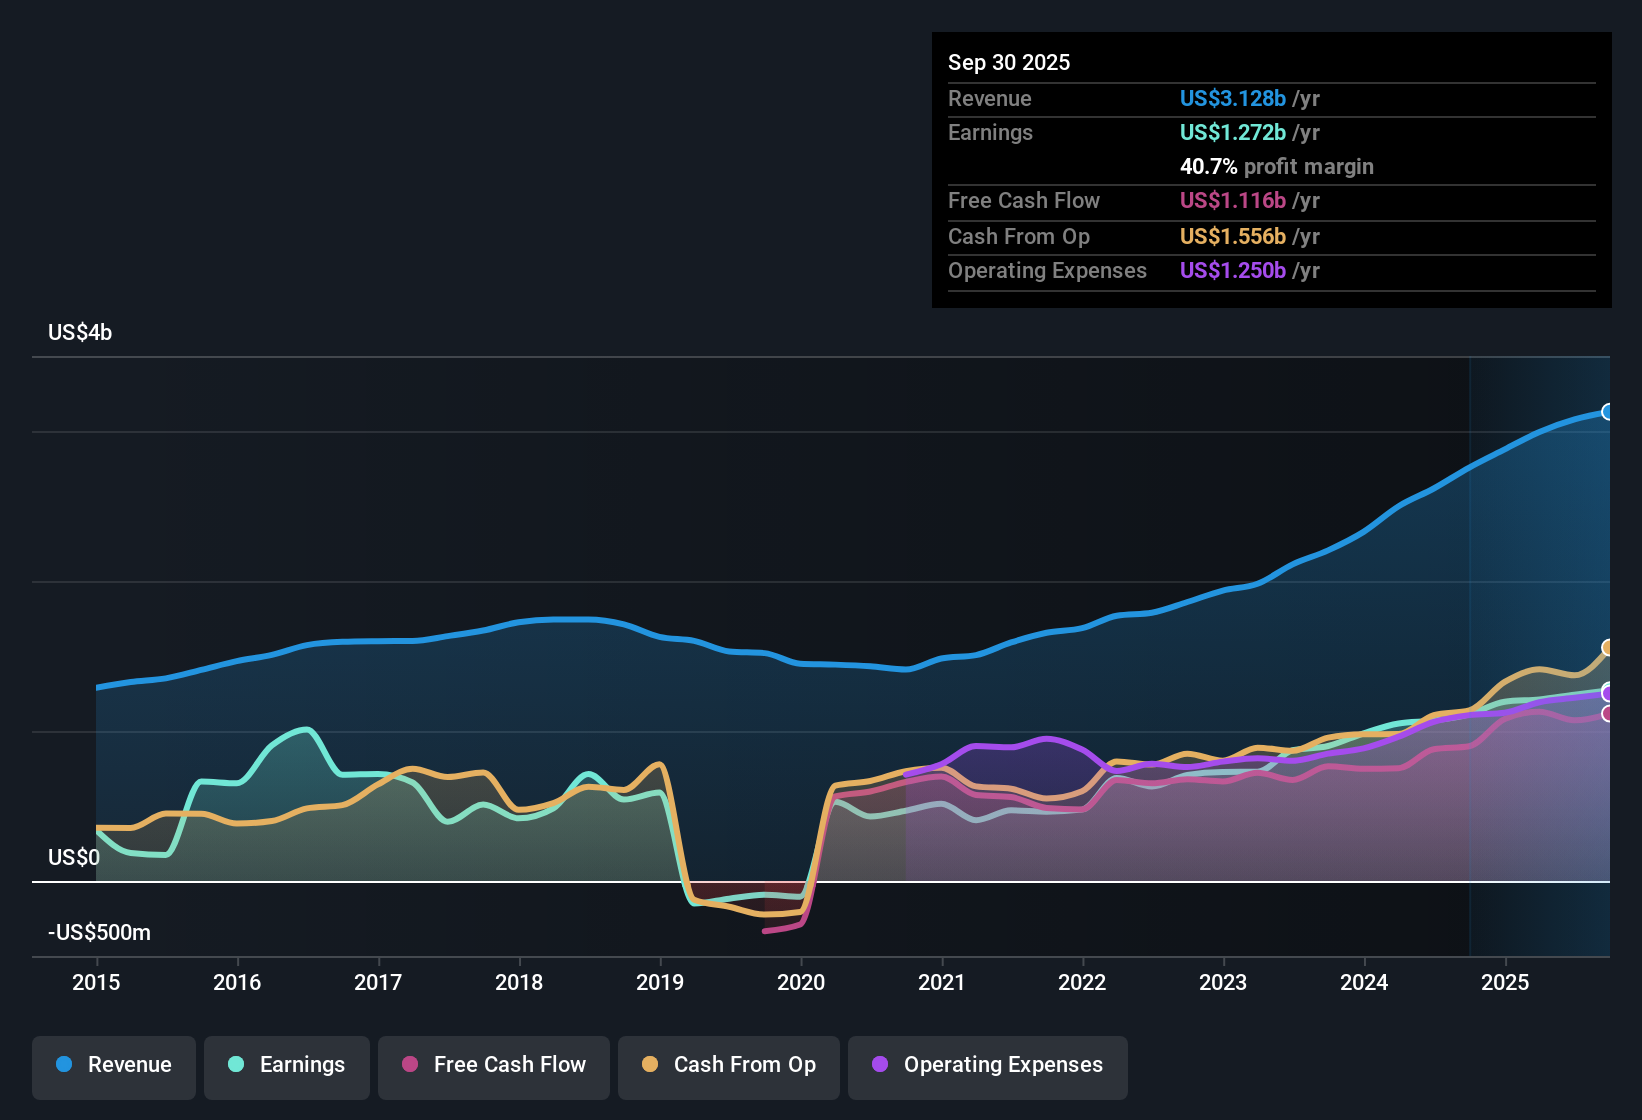Image resolution: width=1642 pixels, height=1120 pixels.
Task: Click the 2020 year axis label
Action: [x=802, y=983]
